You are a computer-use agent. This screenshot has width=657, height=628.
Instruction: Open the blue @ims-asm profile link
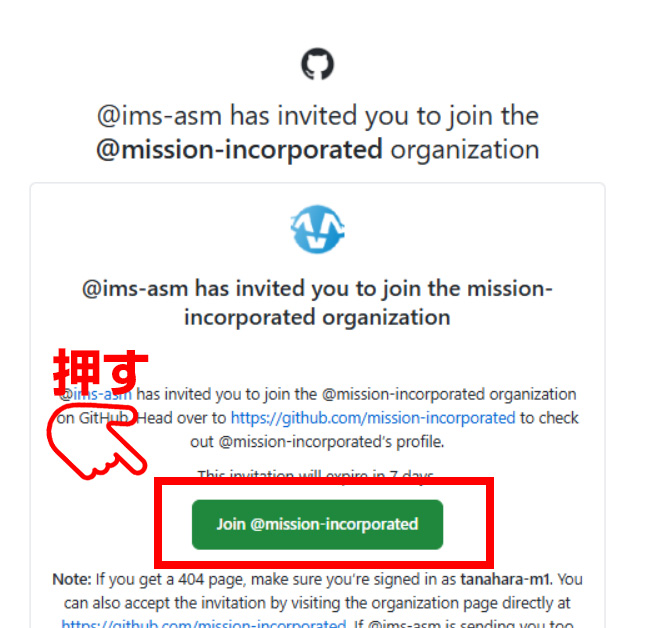(x=96, y=394)
